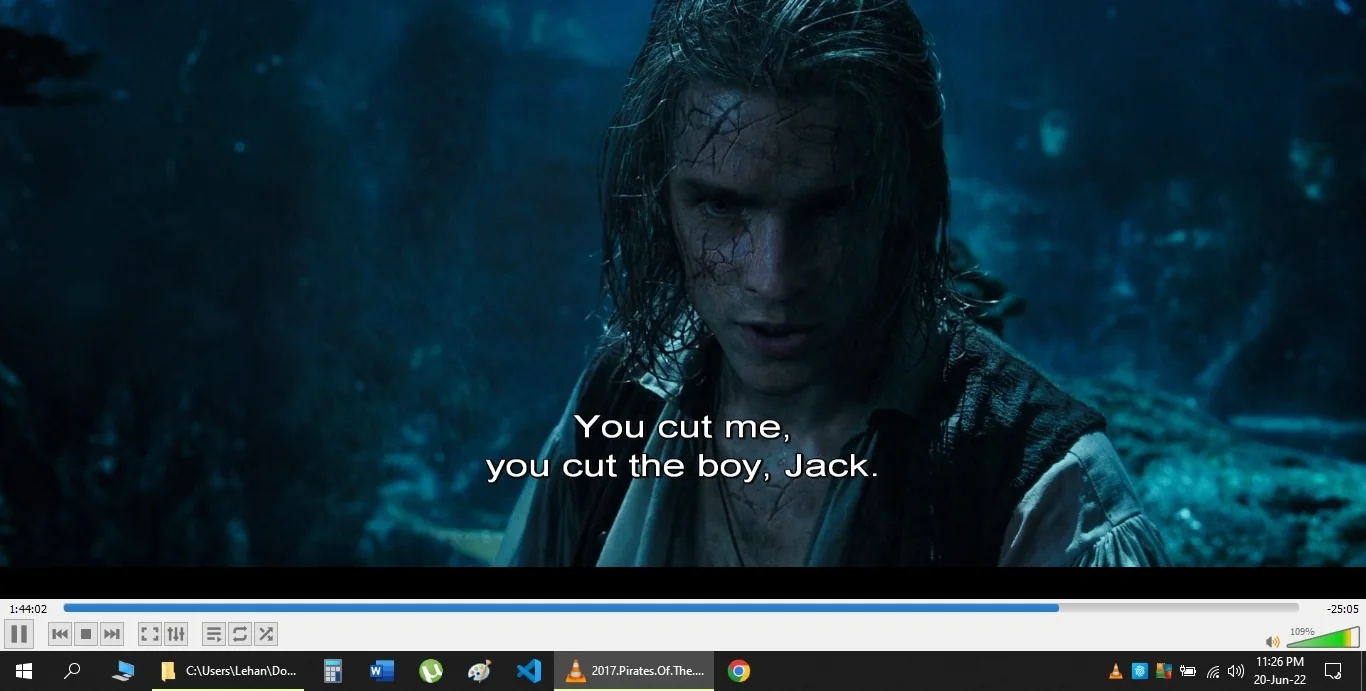Click the colorful security tray icon
The image size is (1366, 691).
(1164, 671)
